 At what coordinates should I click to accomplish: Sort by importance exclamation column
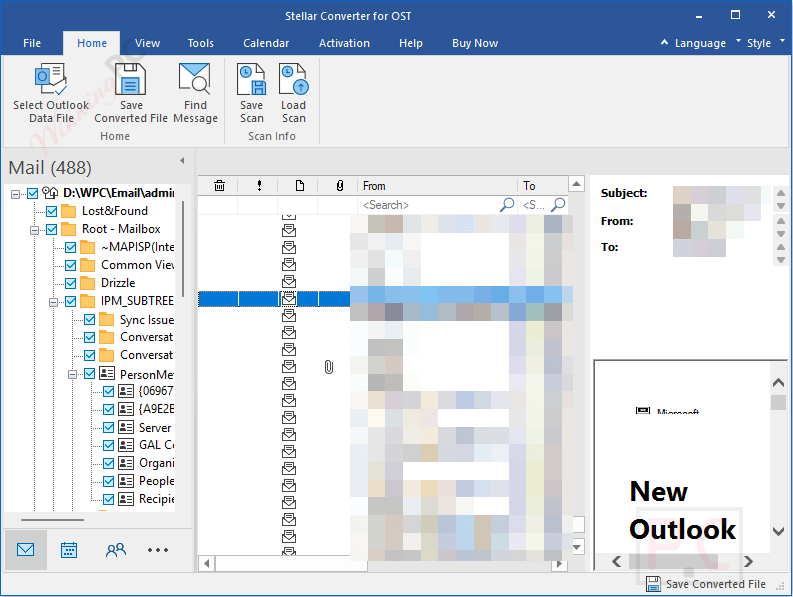[259, 186]
